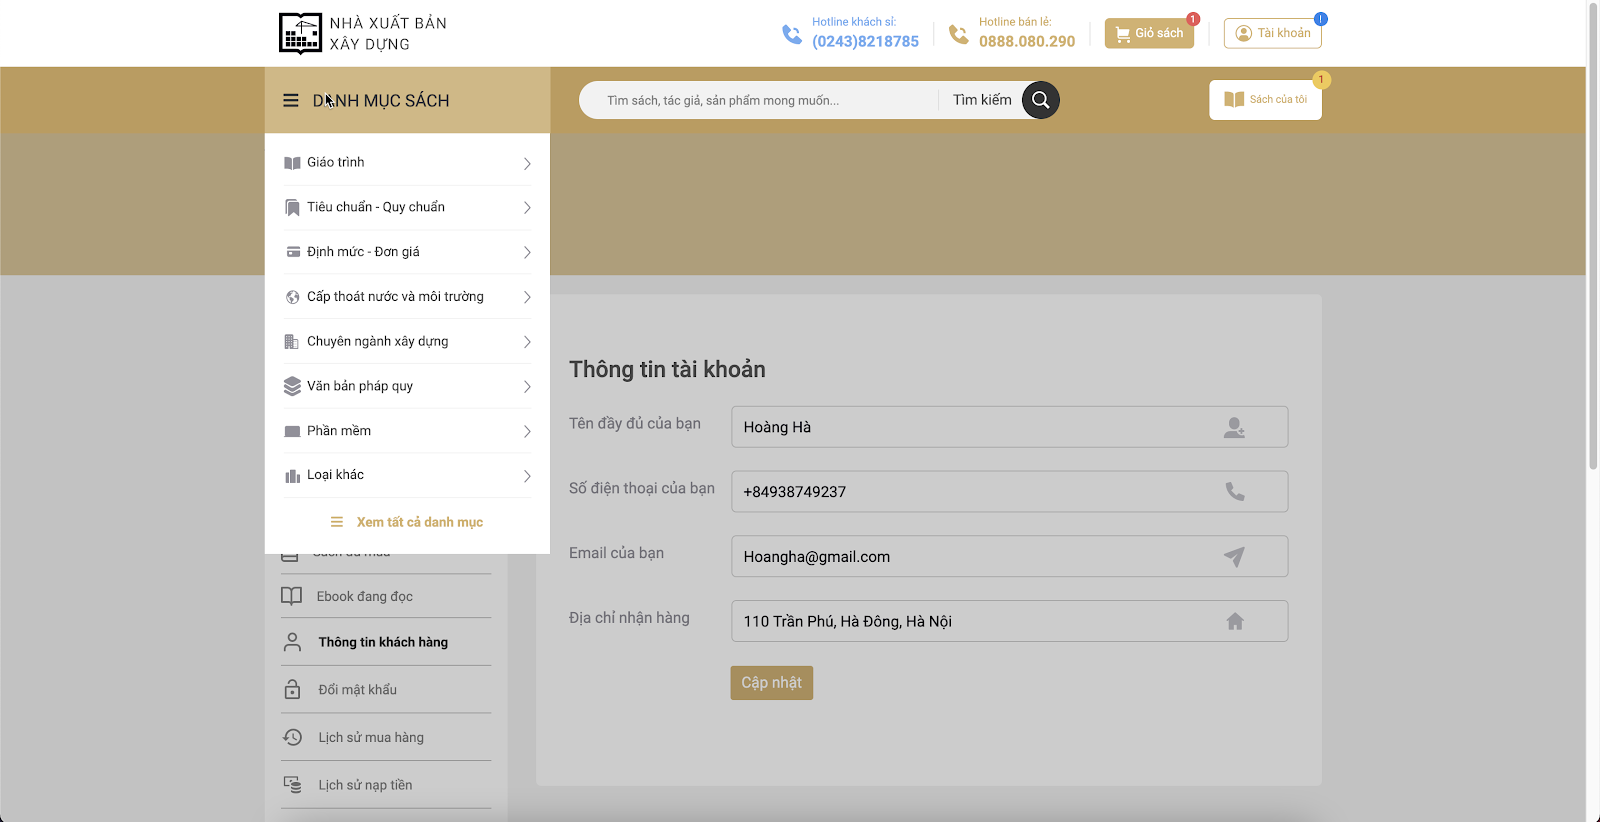This screenshot has width=1600, height=822.
Task: Click the person icon for Thông tin khách hàng
Action: pos(292,642)
